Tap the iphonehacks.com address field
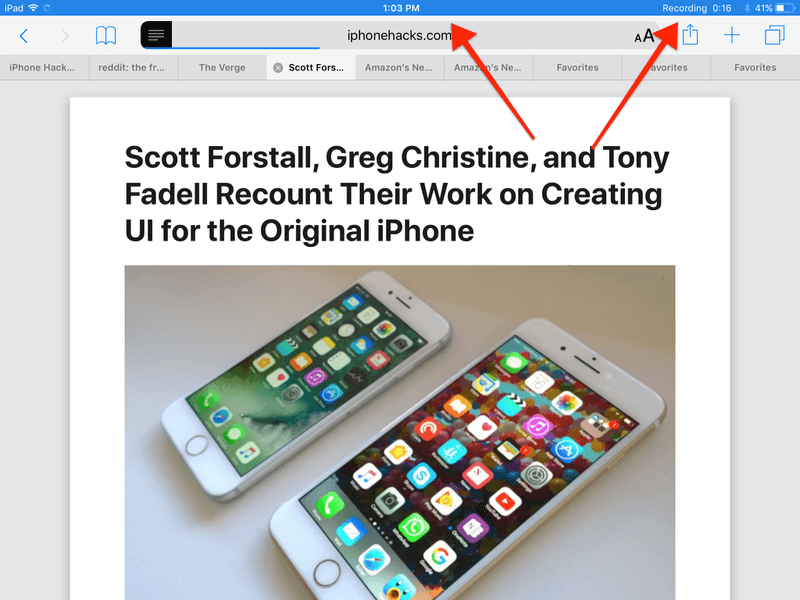Screen dimensions: 800x600 coord(399,35)
